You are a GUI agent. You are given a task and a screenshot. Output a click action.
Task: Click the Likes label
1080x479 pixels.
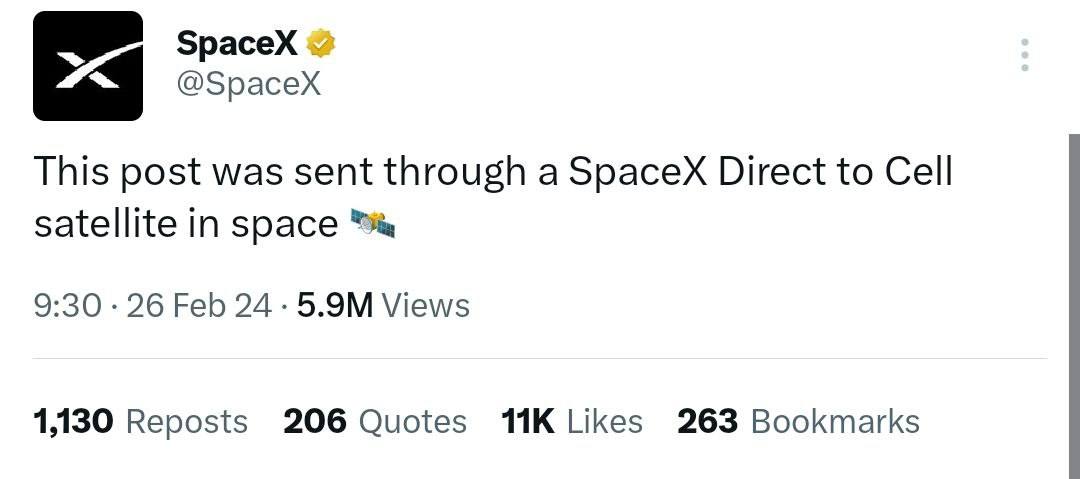pyautogui.click(x=604, y=421)
